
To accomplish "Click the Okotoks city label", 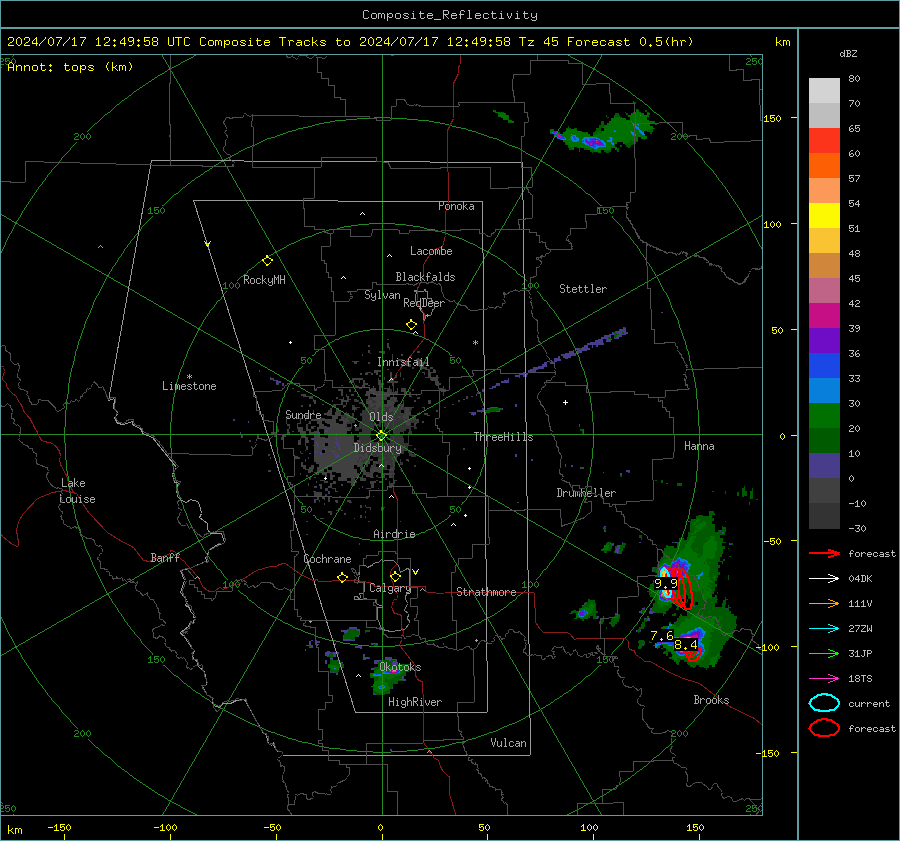I will pos(400,667).
